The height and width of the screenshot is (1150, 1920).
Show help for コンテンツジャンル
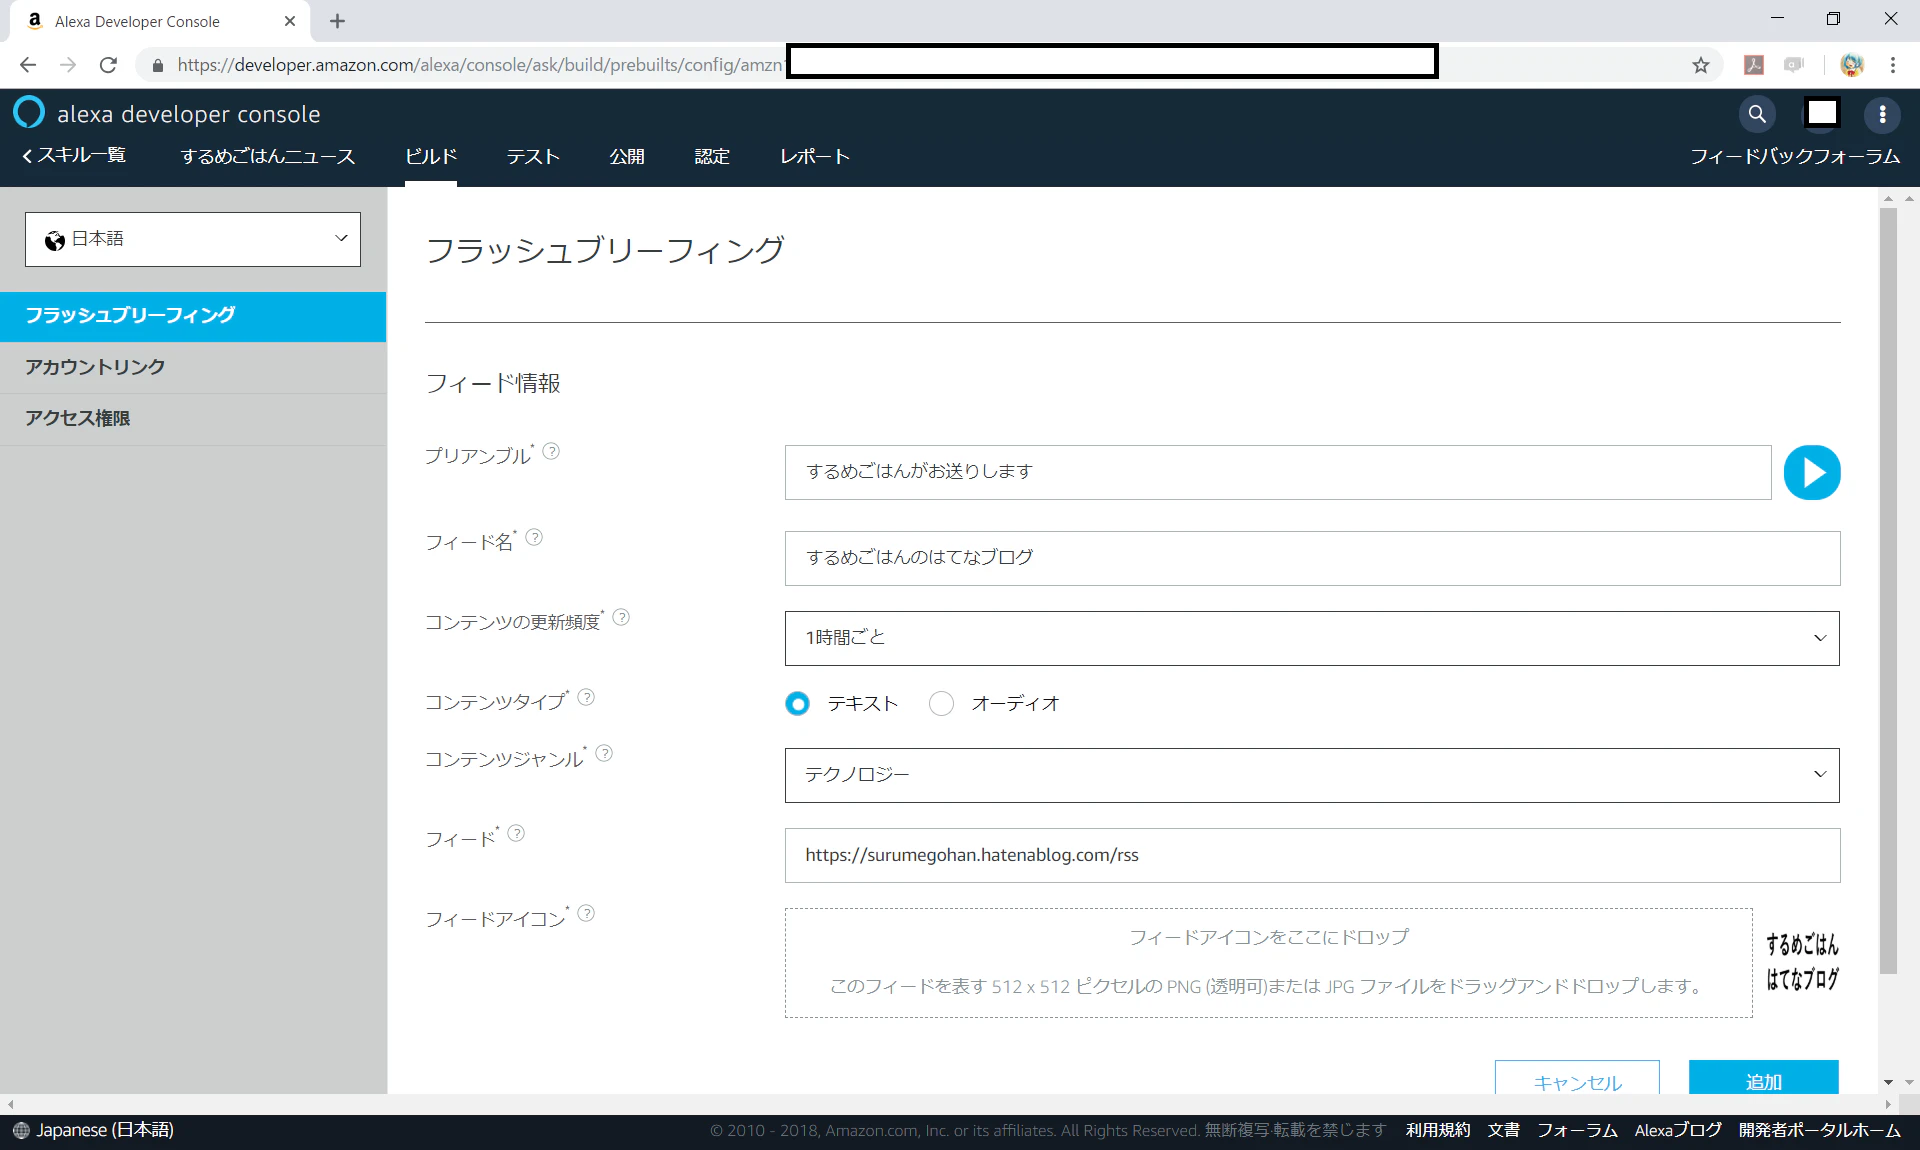[604, 753]
